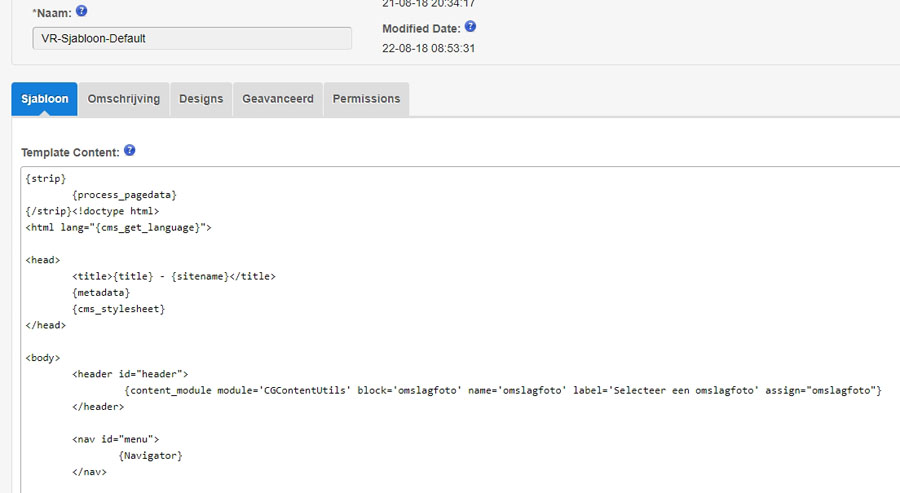Select the Designs tab

click(x=201, y=99)
